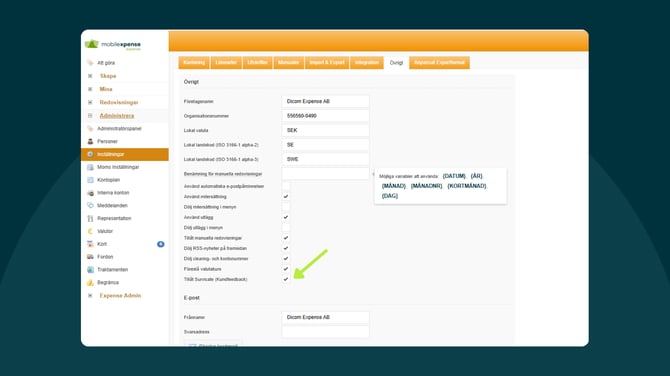Click the blue badge next to Kort

(x=161, y=244)
